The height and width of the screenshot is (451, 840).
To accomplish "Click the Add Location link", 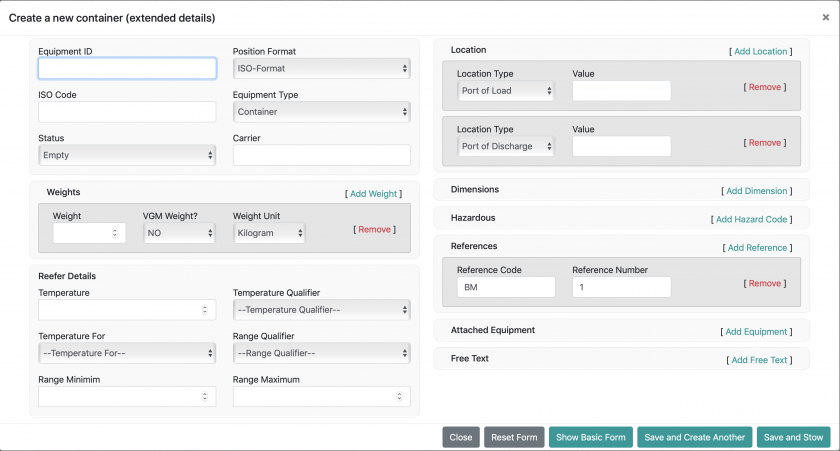I will pos(761,51).
